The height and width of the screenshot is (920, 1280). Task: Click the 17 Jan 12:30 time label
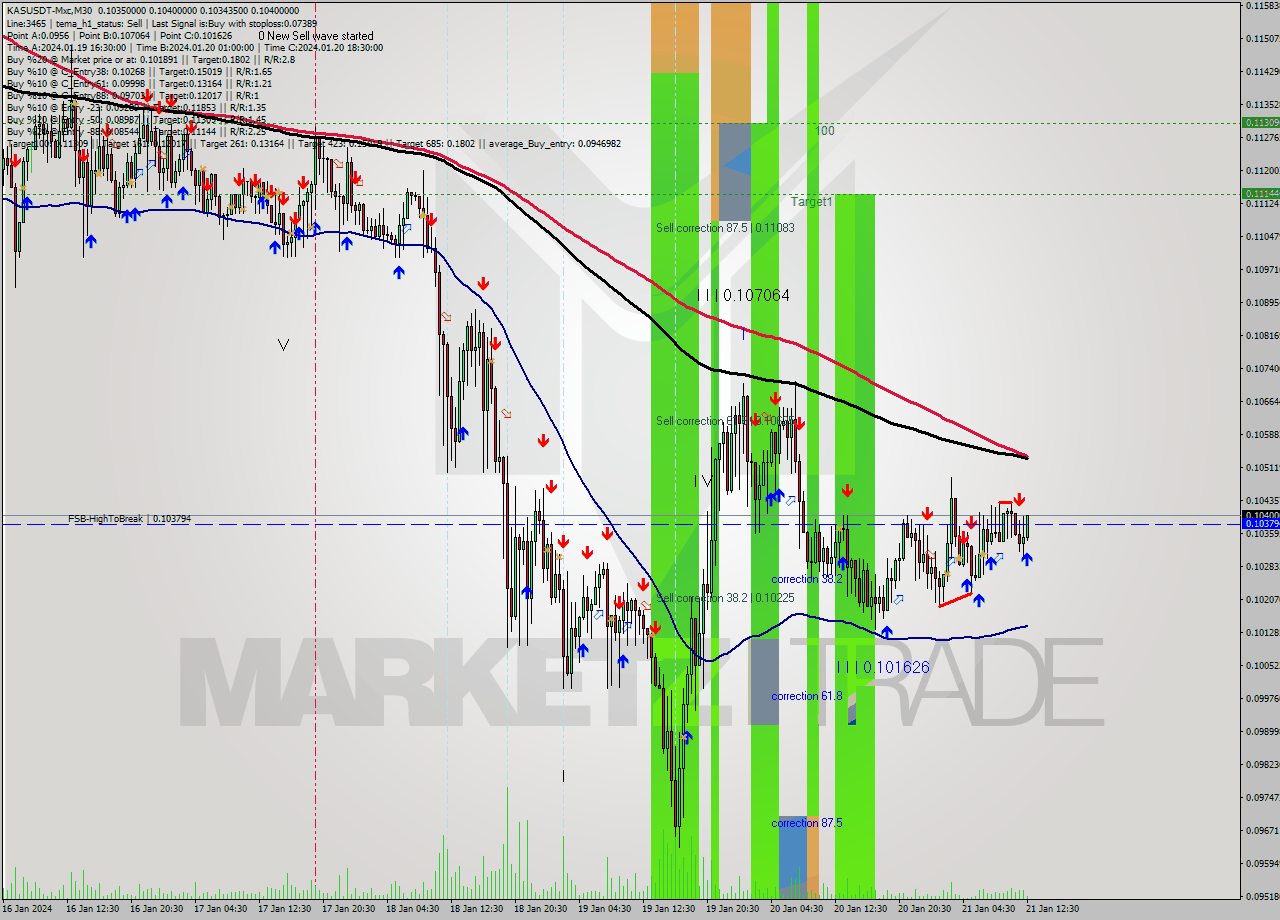coord(284,909)
